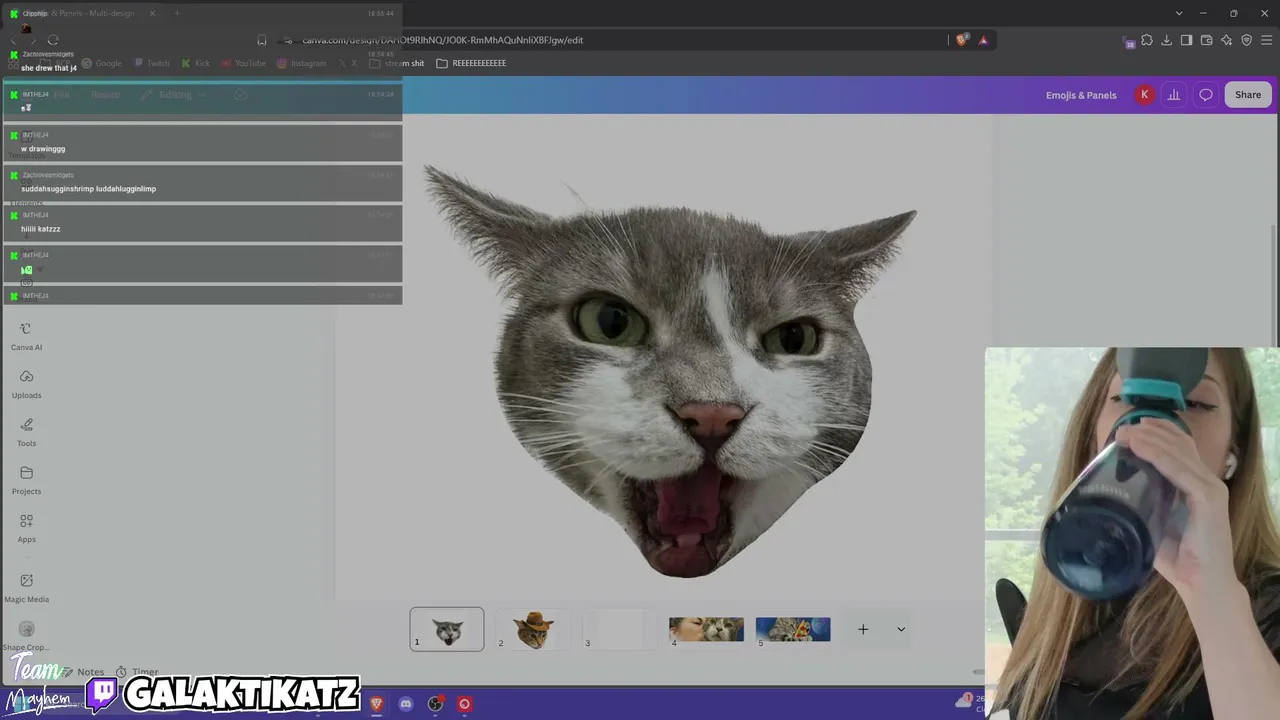Screen dimensions: 1280x720
Task: Select page 1 cat face thumbnail
Action: 447,629
